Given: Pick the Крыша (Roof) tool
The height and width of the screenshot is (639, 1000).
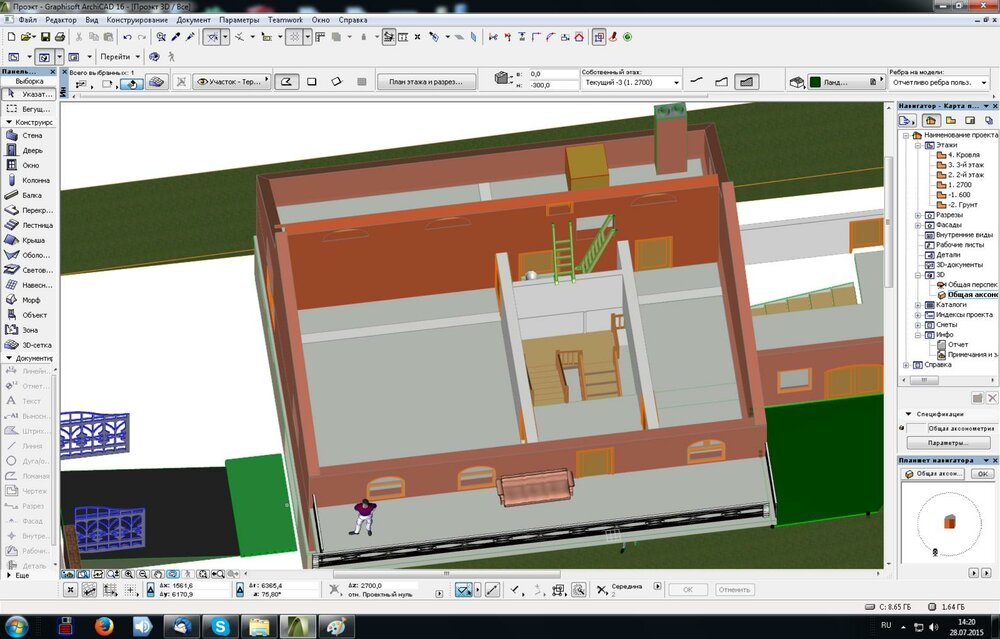Looking at the screenshot, I should [x=28, y=240].
